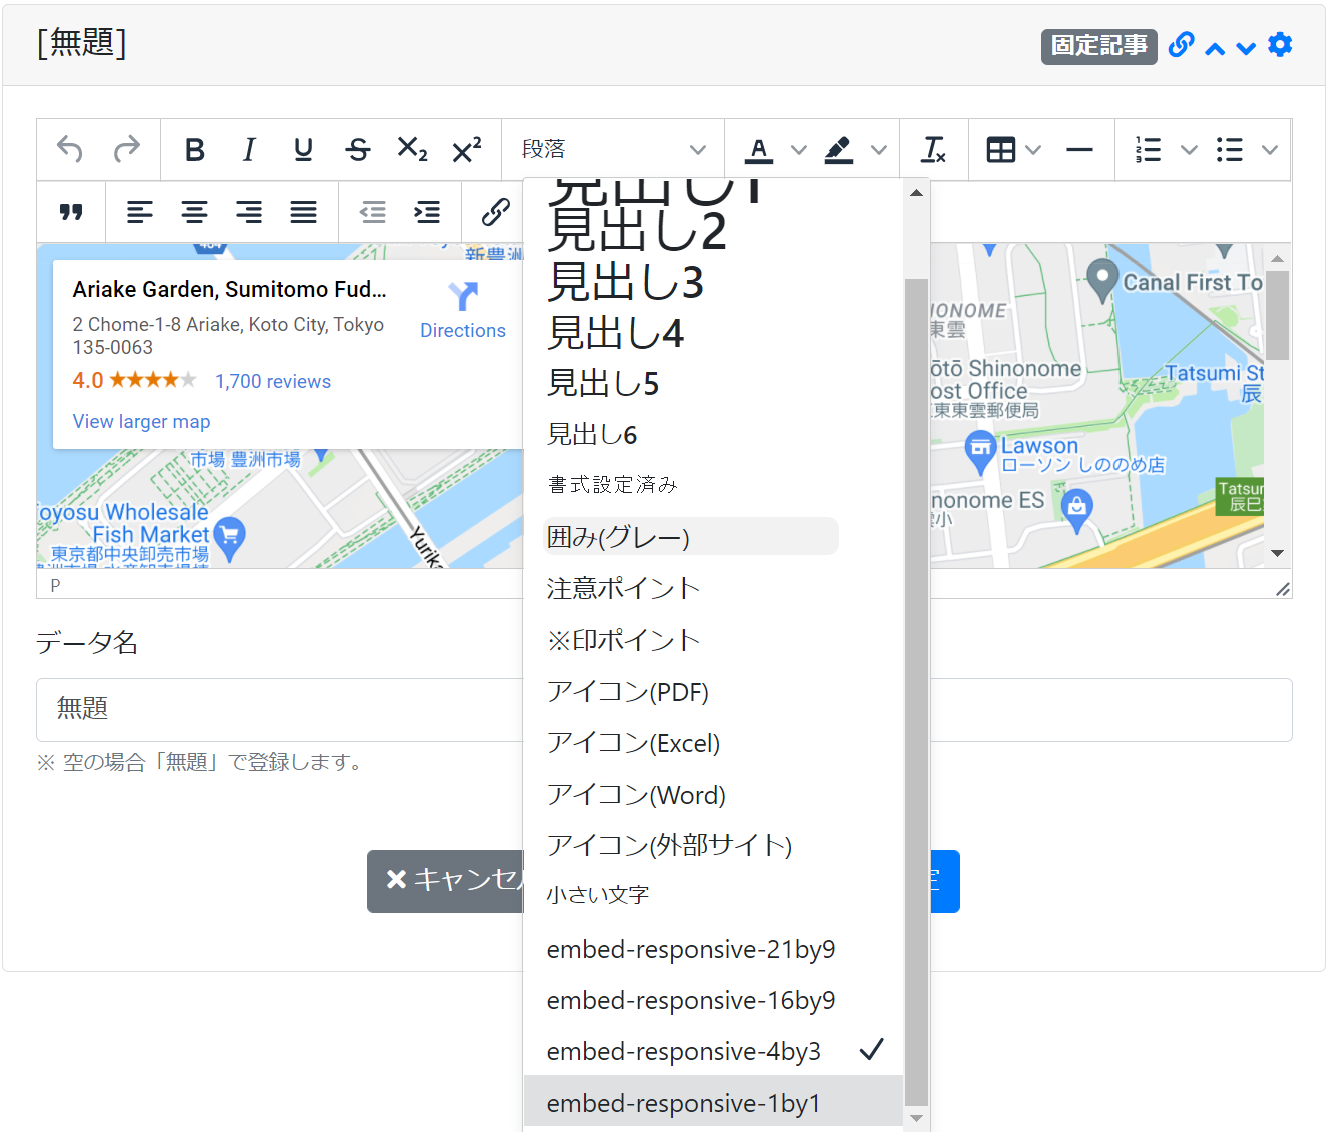Select 見出し3 from the format menu
This screenshot has width=1337, height=1132.
tap(625, 283)
